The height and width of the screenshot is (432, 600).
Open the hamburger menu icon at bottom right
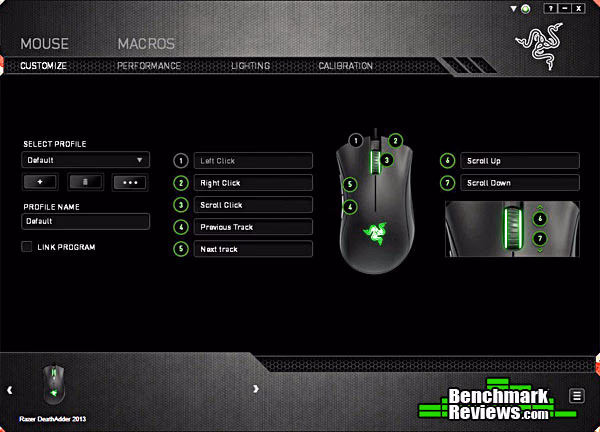(577, 396)
